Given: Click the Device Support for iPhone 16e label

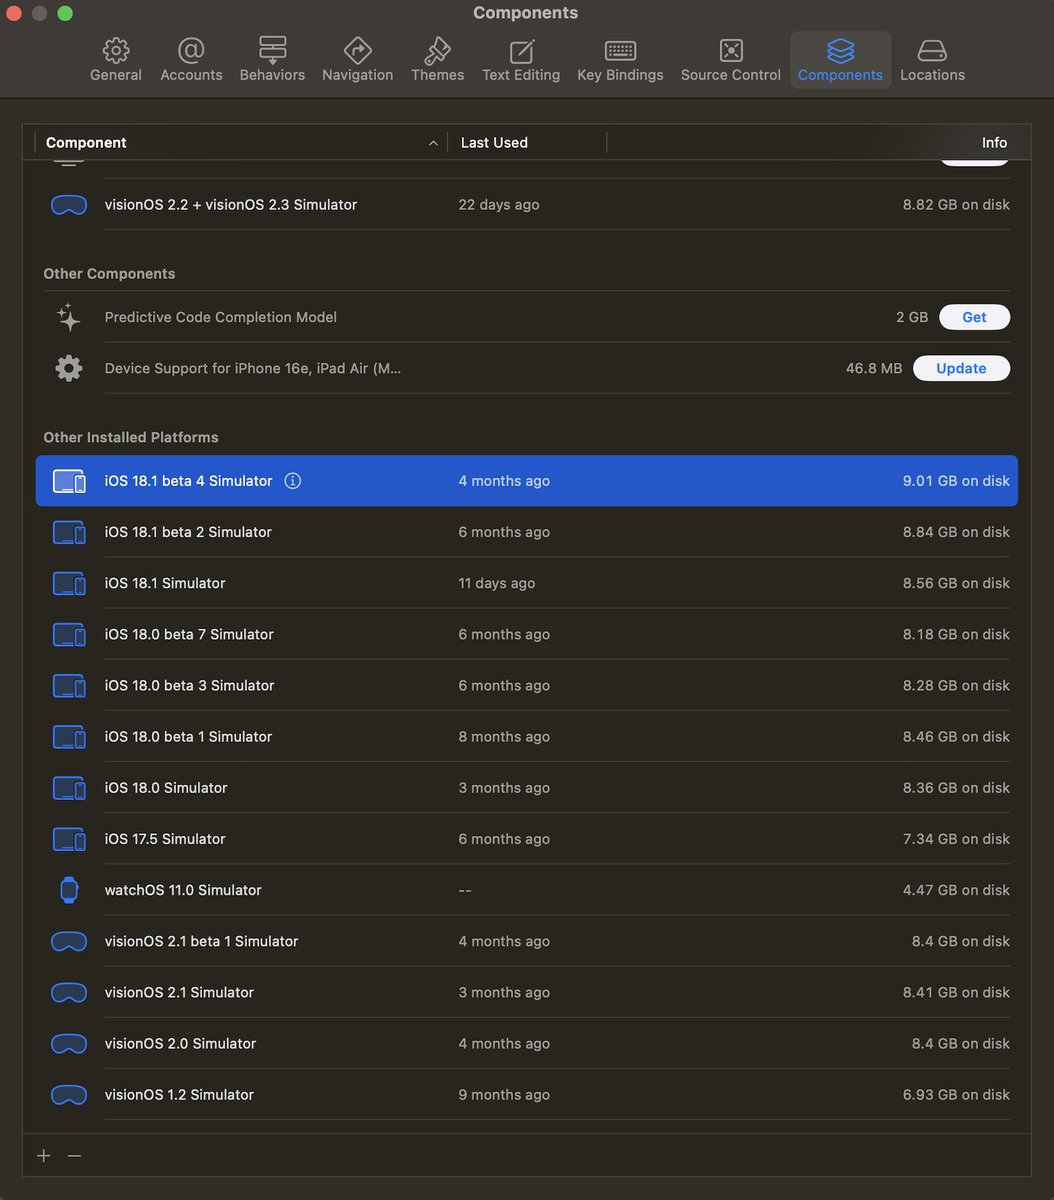Looking at the screenshot, I should click(253, 368).
